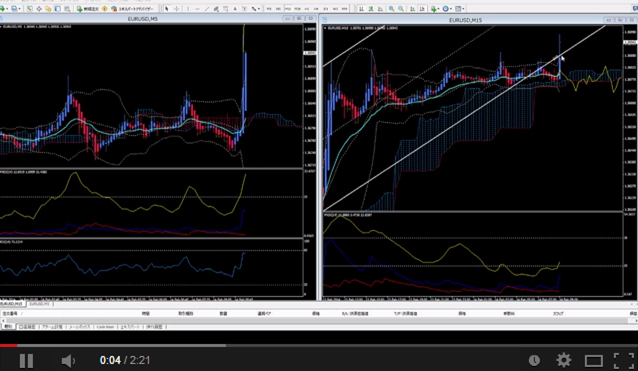The height and width of the screenshot is (371, 638).
Task: Pause the video playback
Action: coord(26,360)
